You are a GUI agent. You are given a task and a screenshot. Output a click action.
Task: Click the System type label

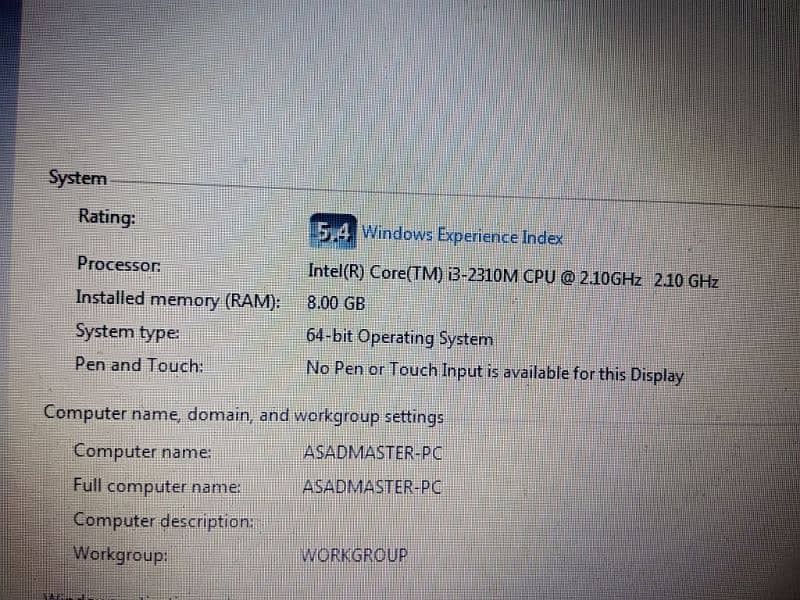pyautogui.click(x=127, y=332)
